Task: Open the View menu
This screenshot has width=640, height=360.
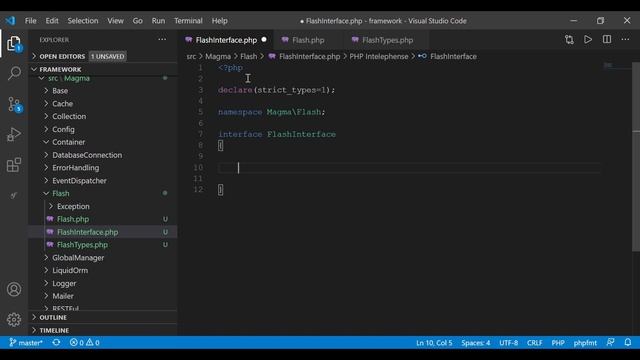Action: [x=116, y=21]
